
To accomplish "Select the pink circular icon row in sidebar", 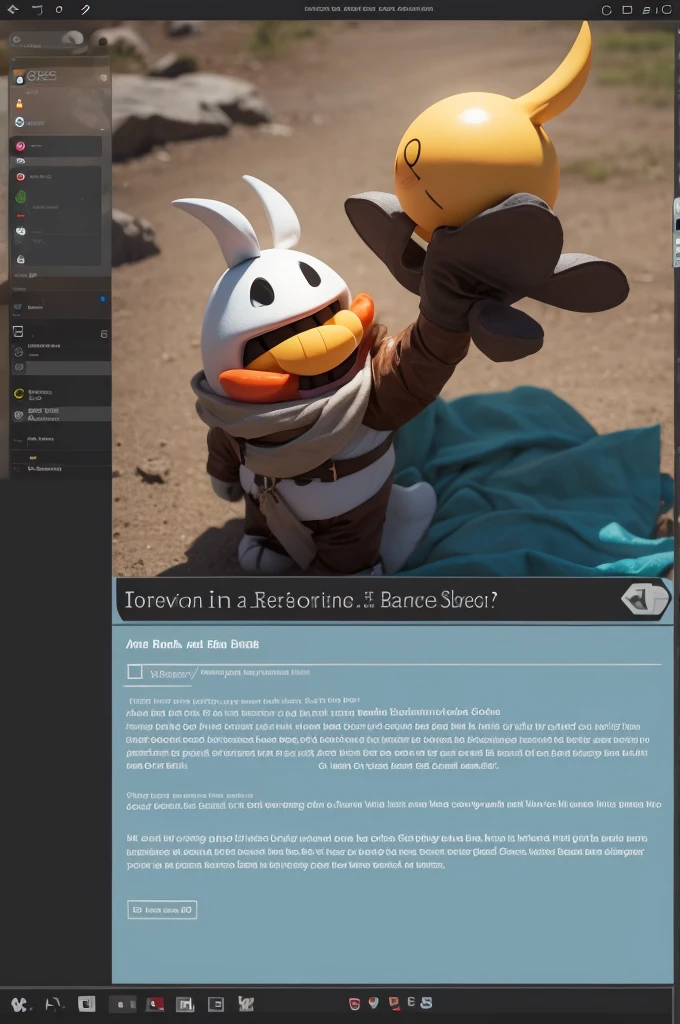I will tap(56, 146).
